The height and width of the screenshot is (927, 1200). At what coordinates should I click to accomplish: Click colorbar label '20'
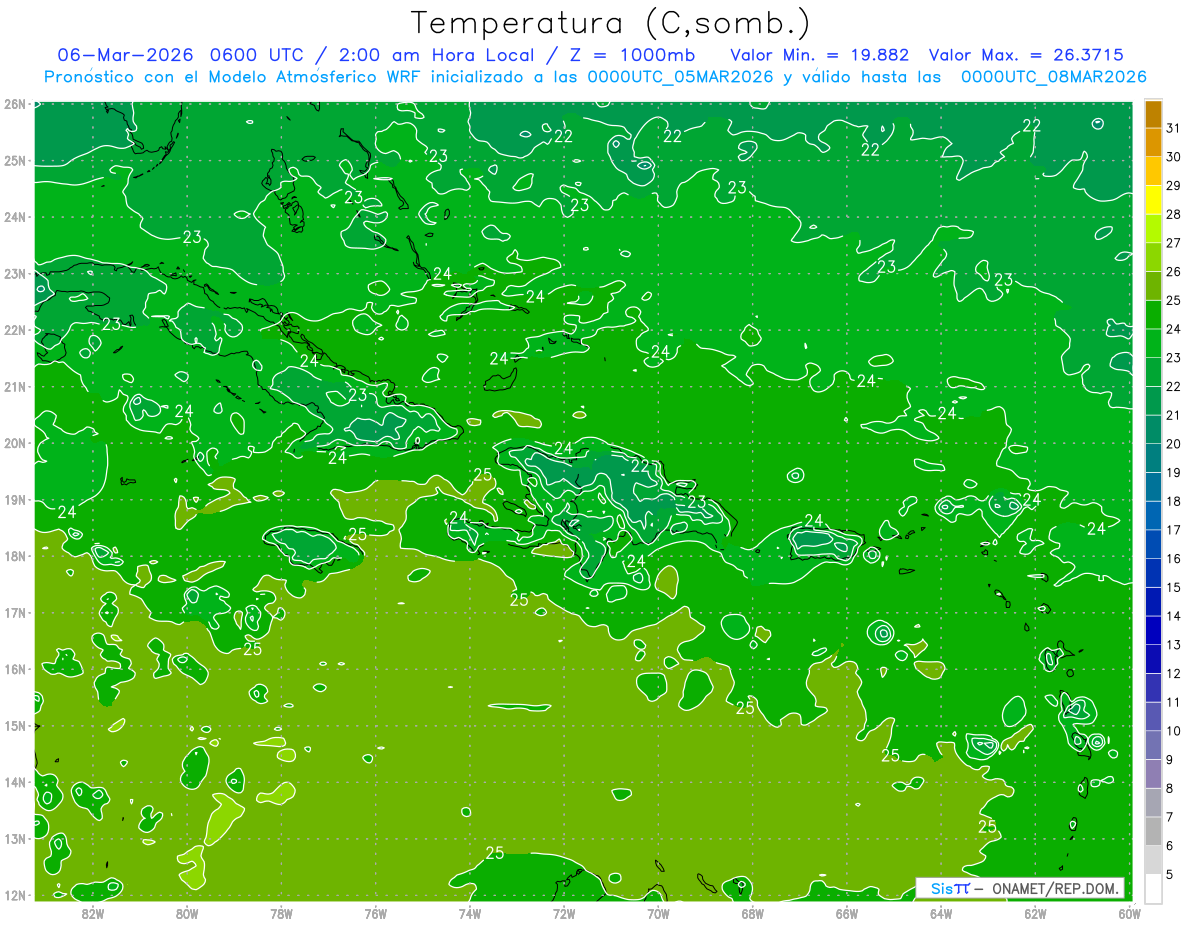pyautogui.click(x=1174, y=444)
